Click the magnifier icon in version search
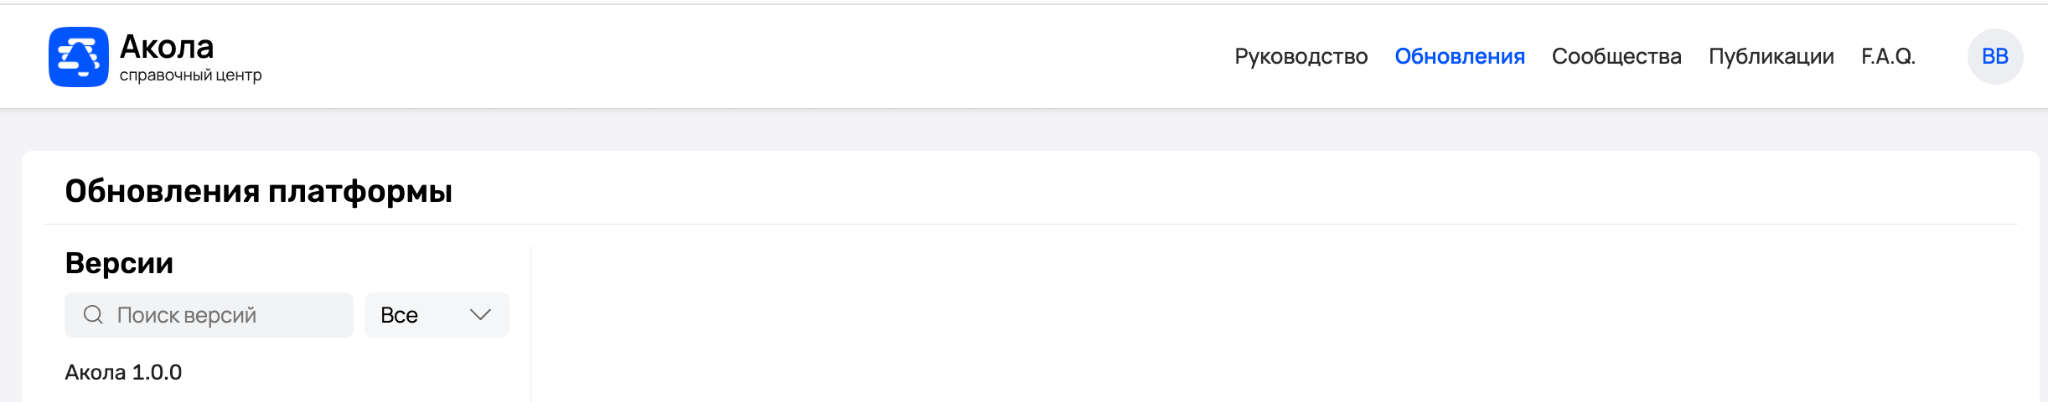Image resolution: width=2048 pixels, height=402 pixels. coord(93,315)
